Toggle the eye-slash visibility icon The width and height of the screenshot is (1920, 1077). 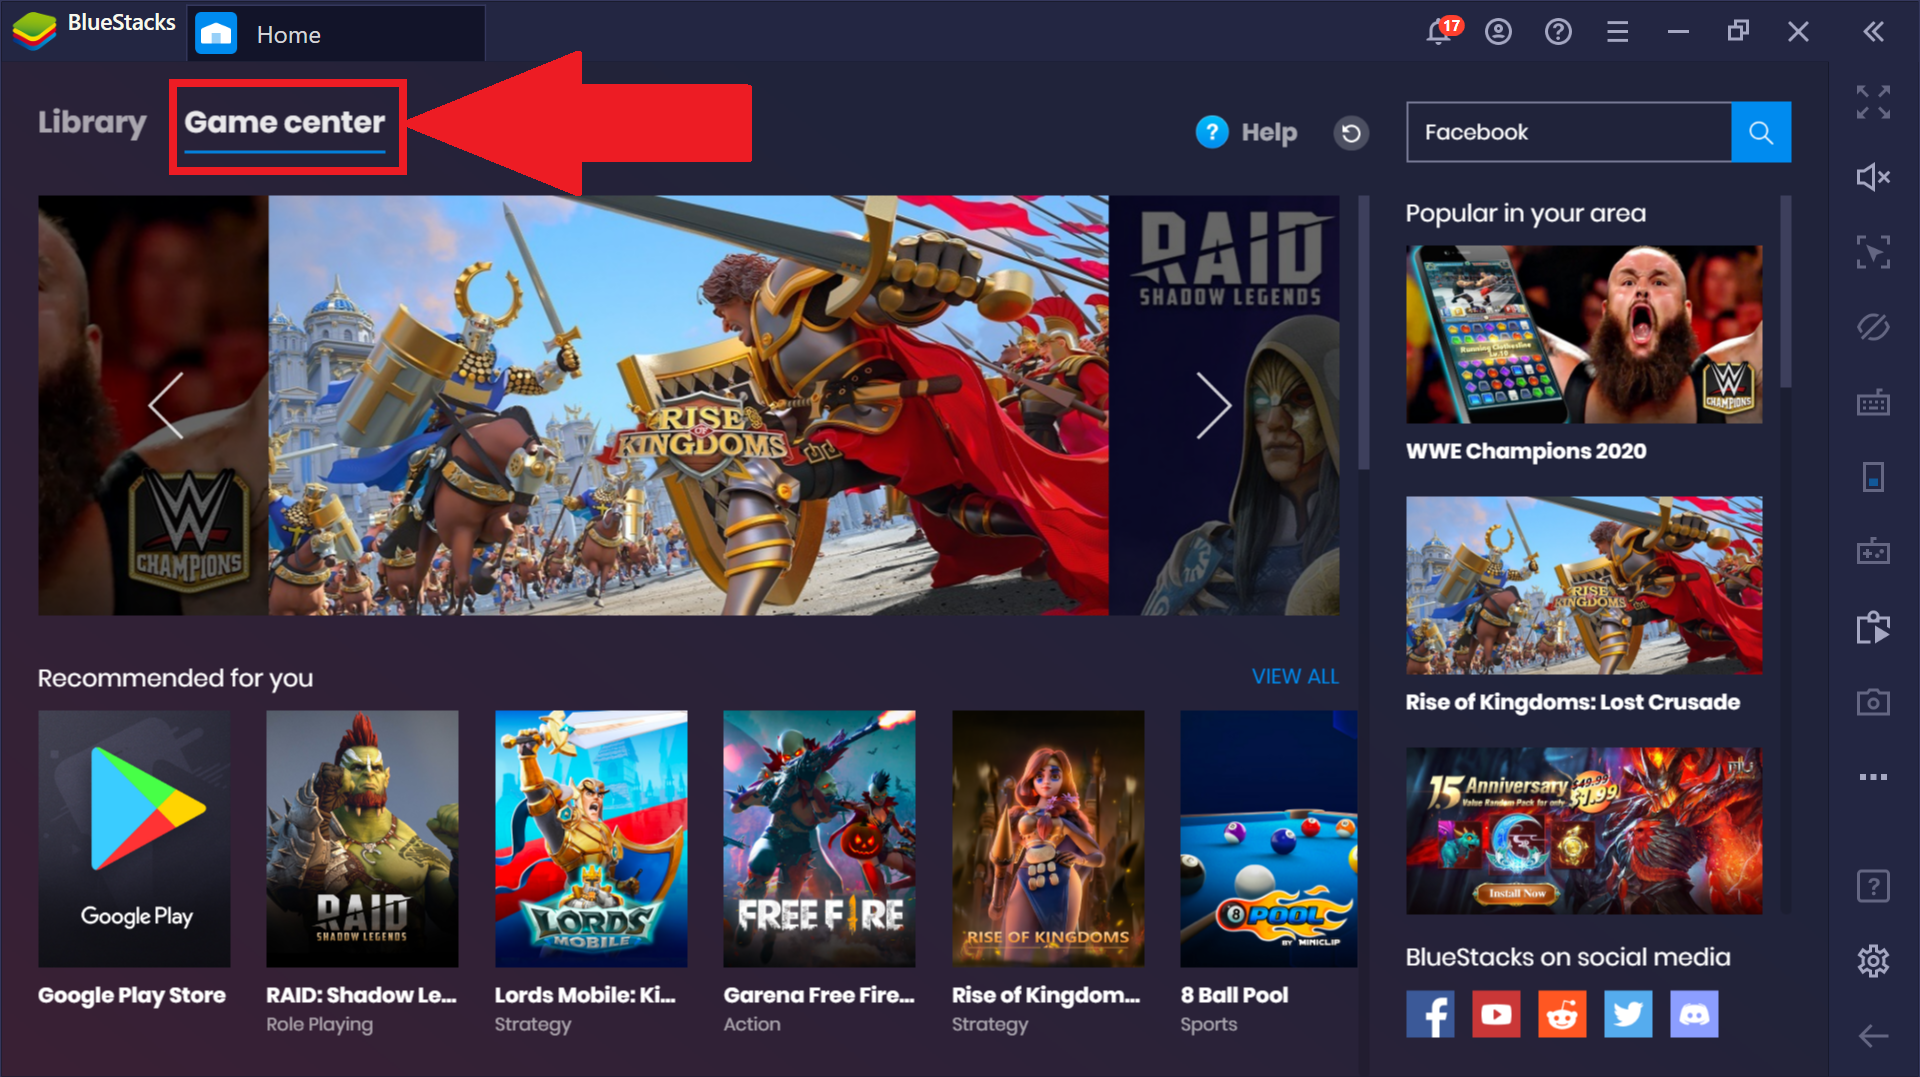tap(1873, 327)
